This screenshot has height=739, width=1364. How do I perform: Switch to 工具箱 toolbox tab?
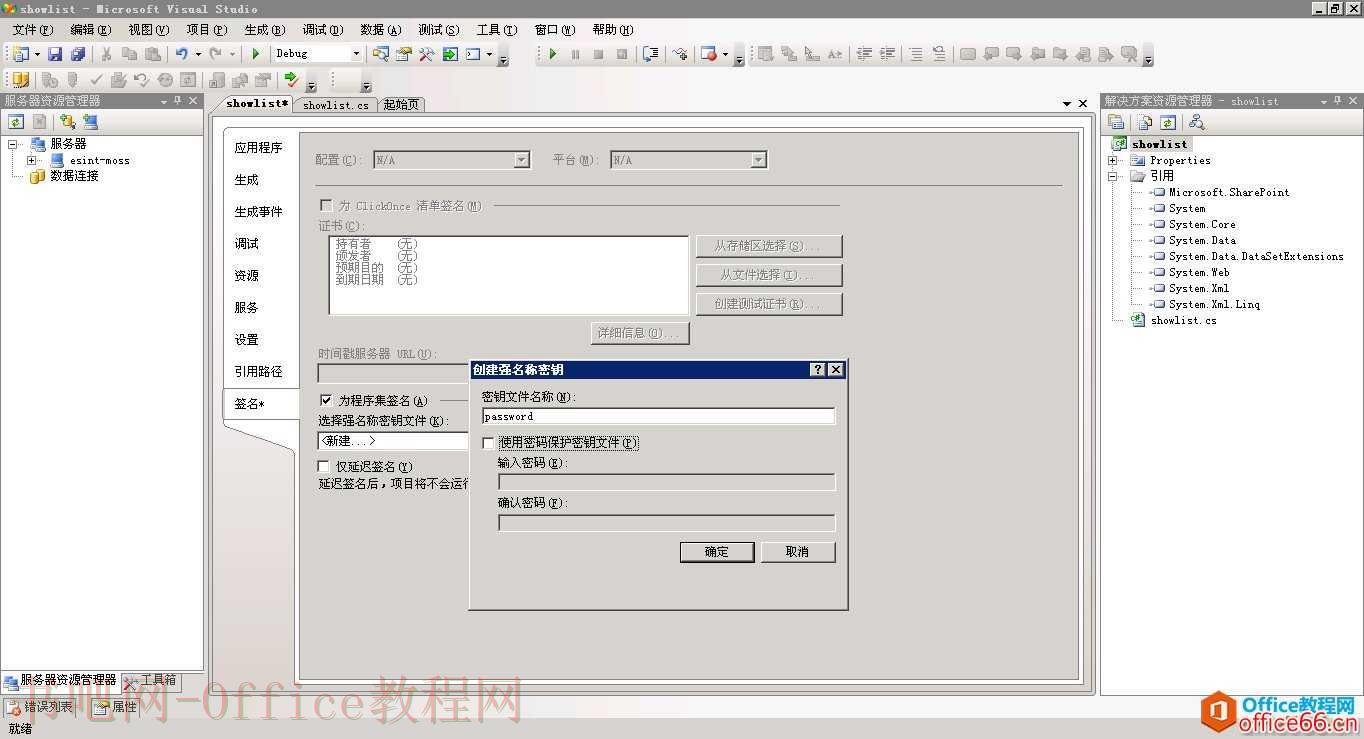pos(151,681)
